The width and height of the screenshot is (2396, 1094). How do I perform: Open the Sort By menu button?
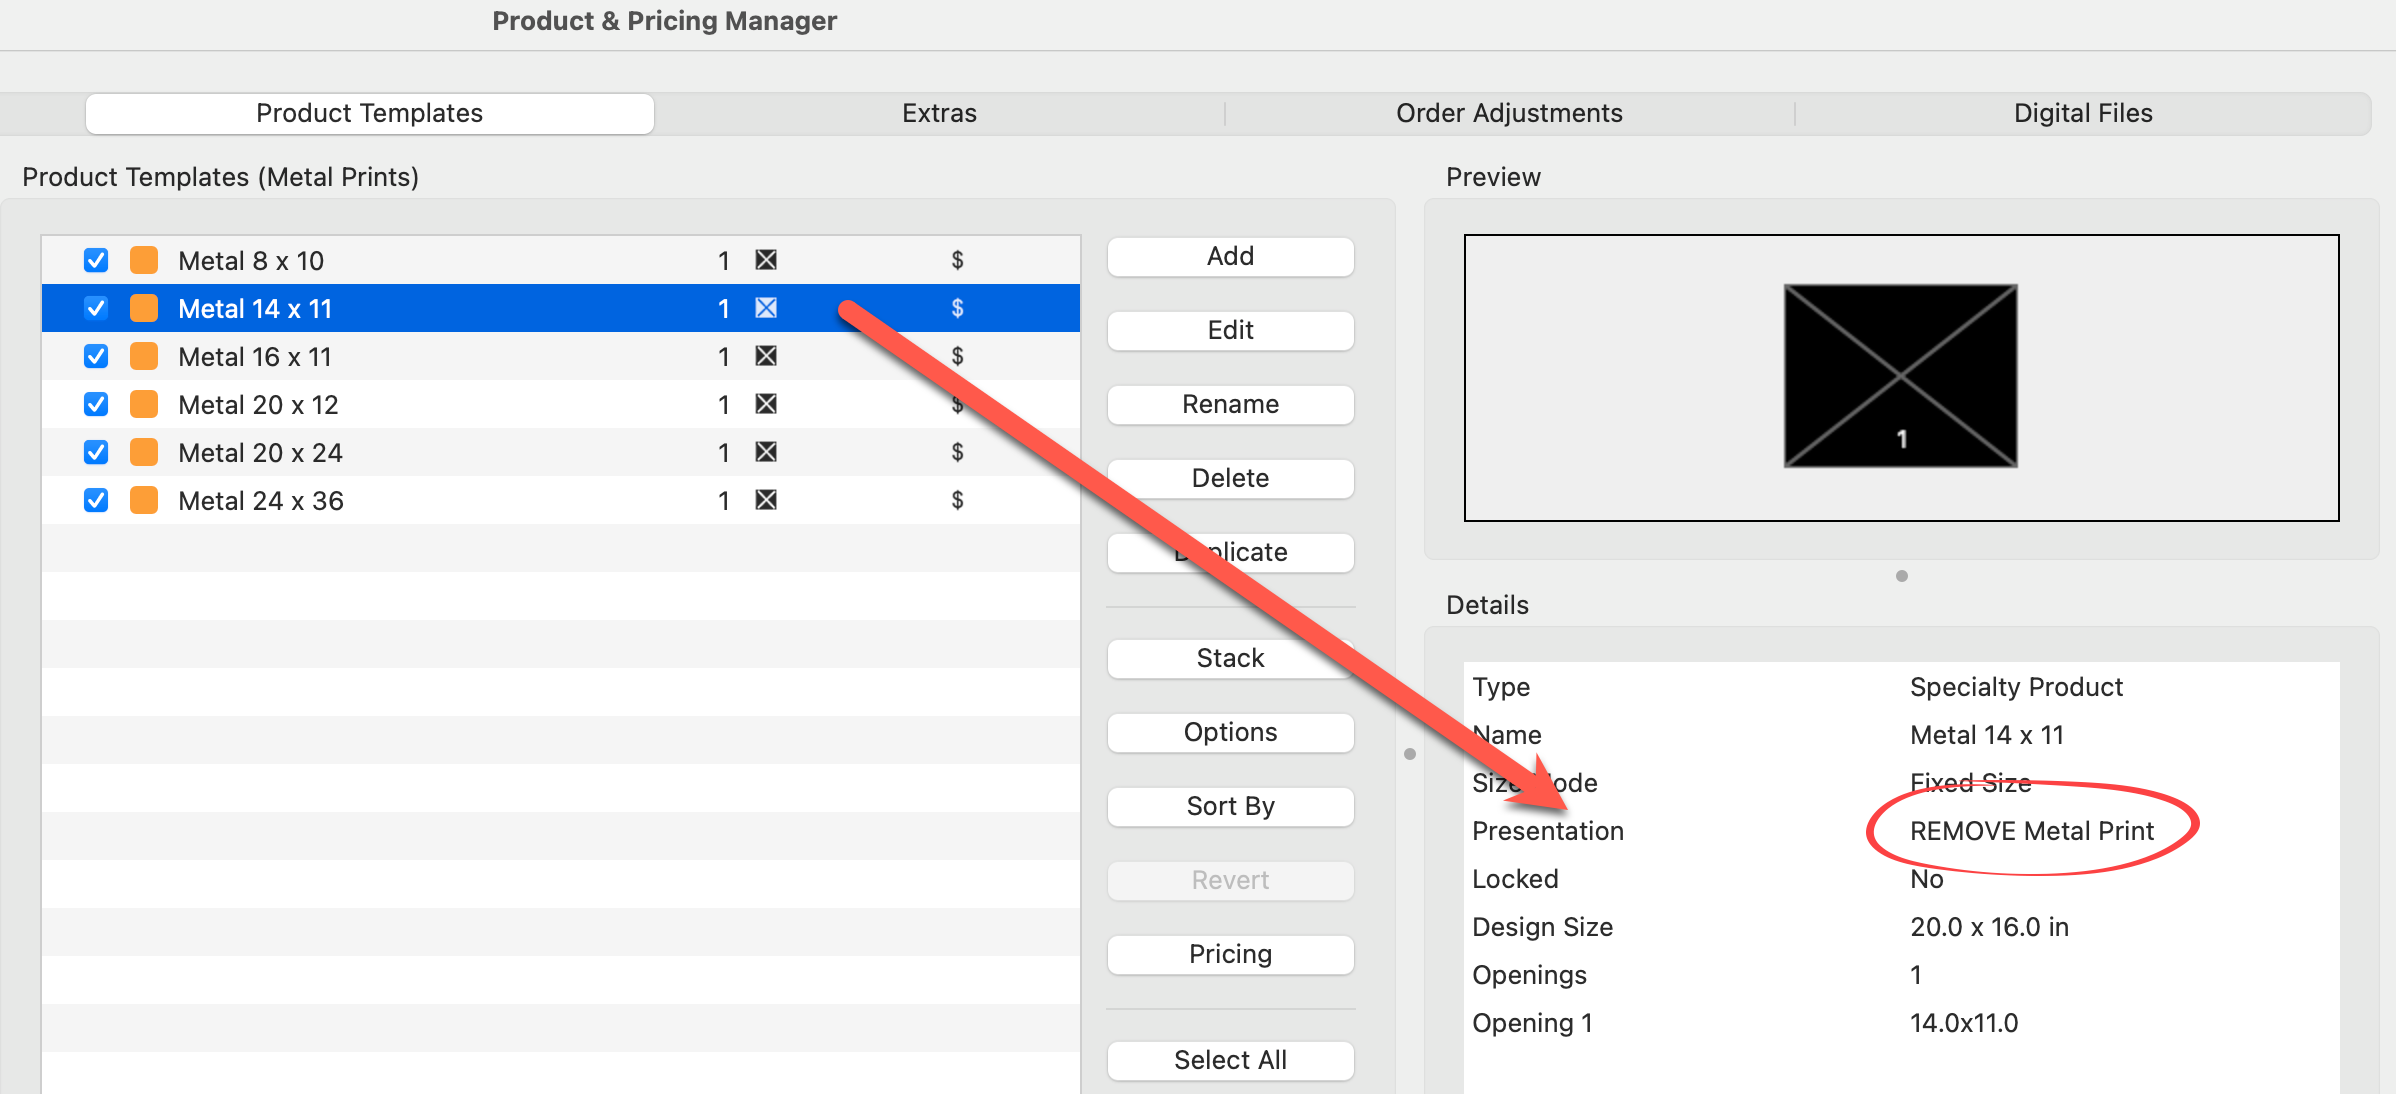pyautogui.click(x=1230, y=806)
